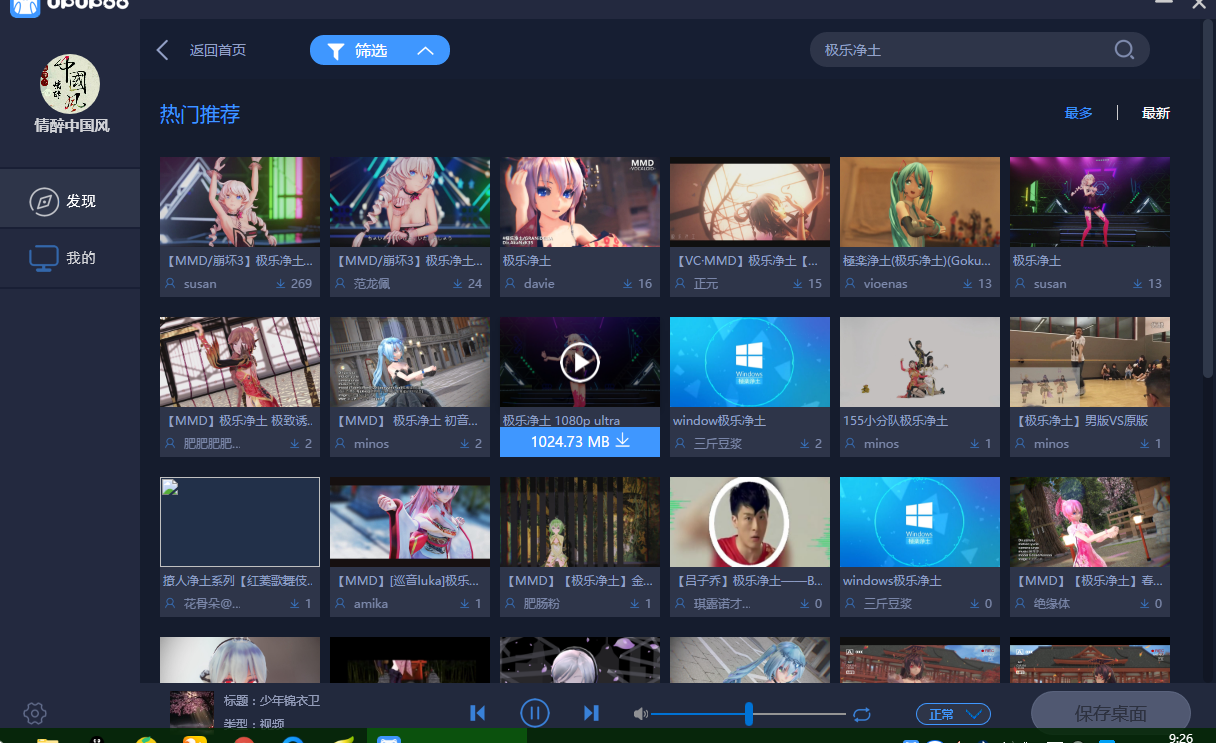
Task: Click the compass icon beside 发现
Action: [x=43, y=201]
